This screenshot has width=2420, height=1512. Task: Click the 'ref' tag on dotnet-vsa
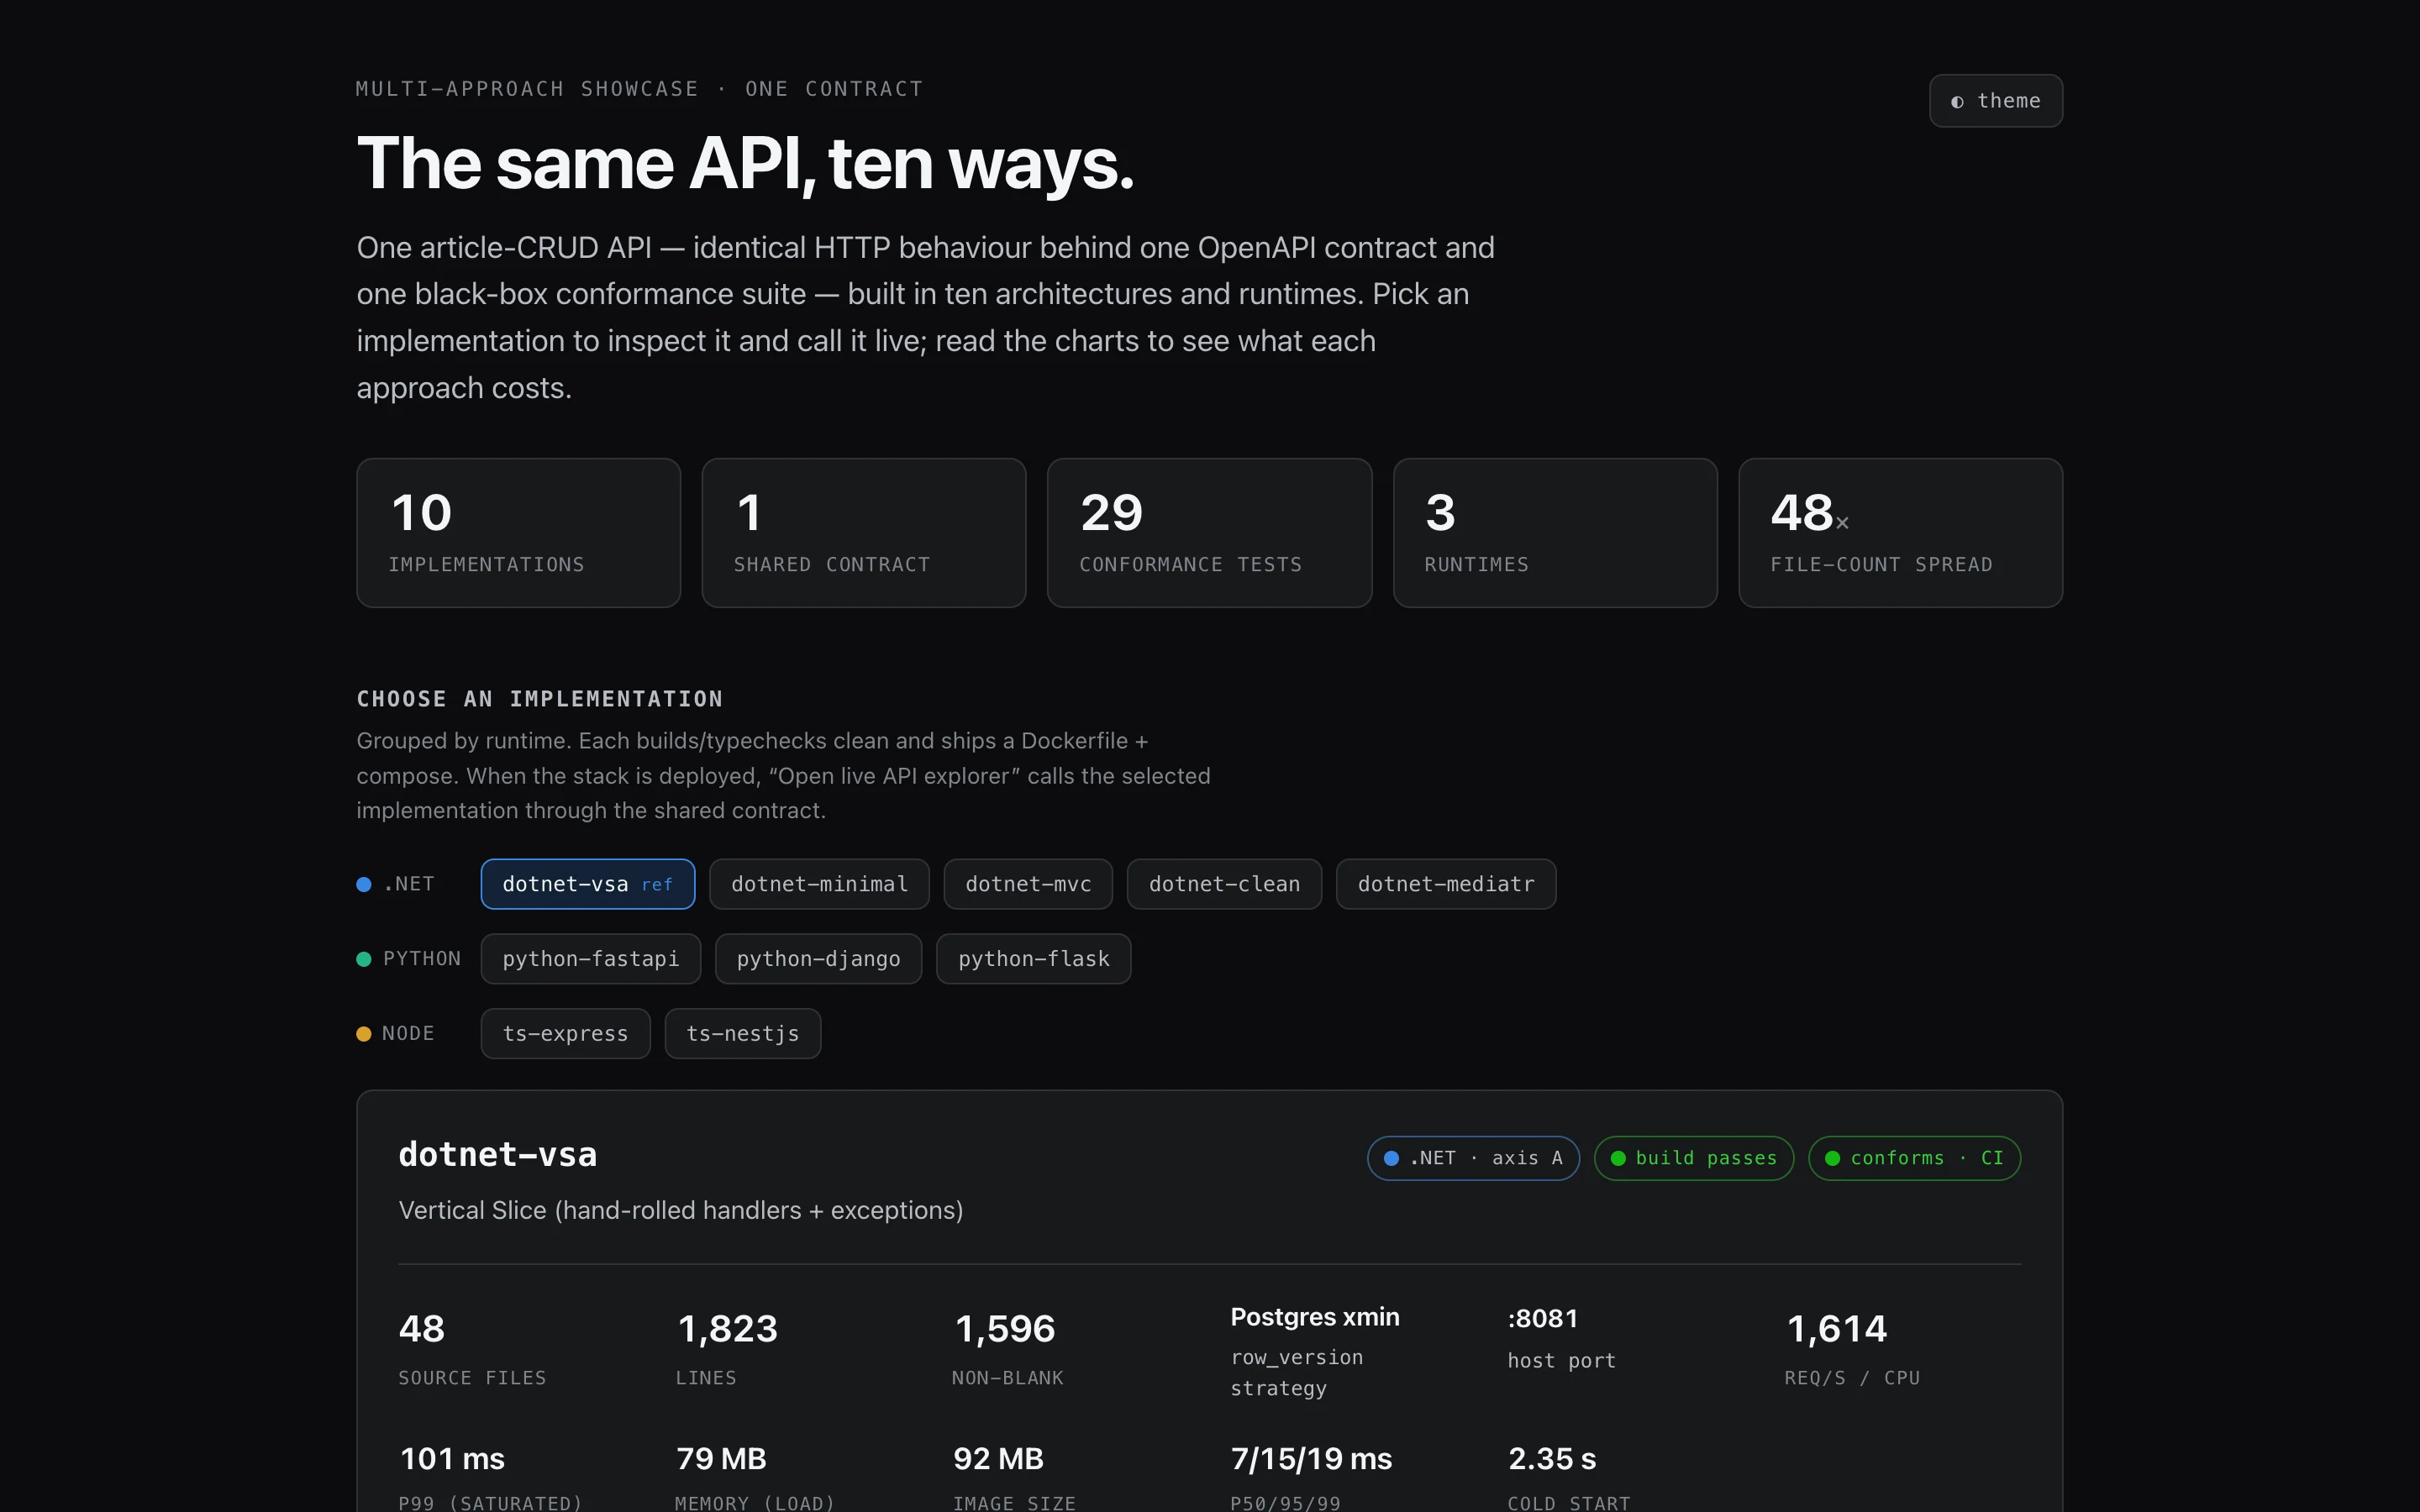click(657, 885)
